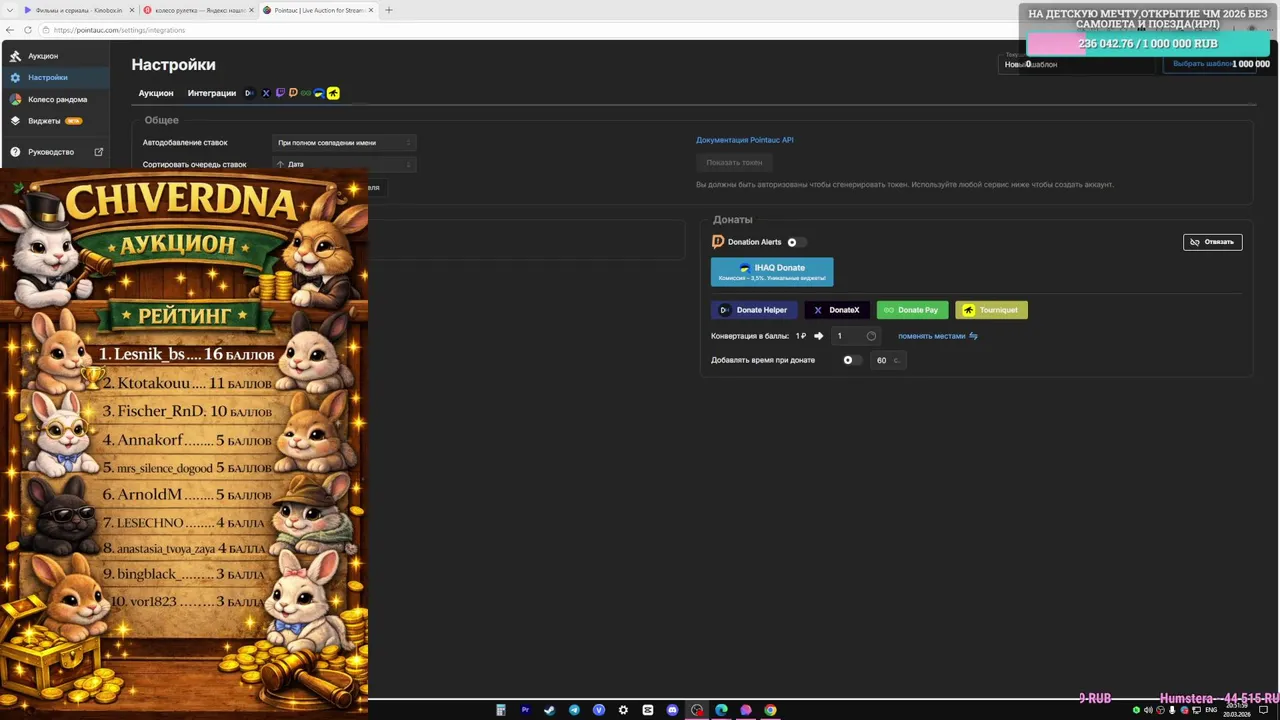
Task: Click the Ktotakouu 11 баллов rating row
Action: coord(186,383)
